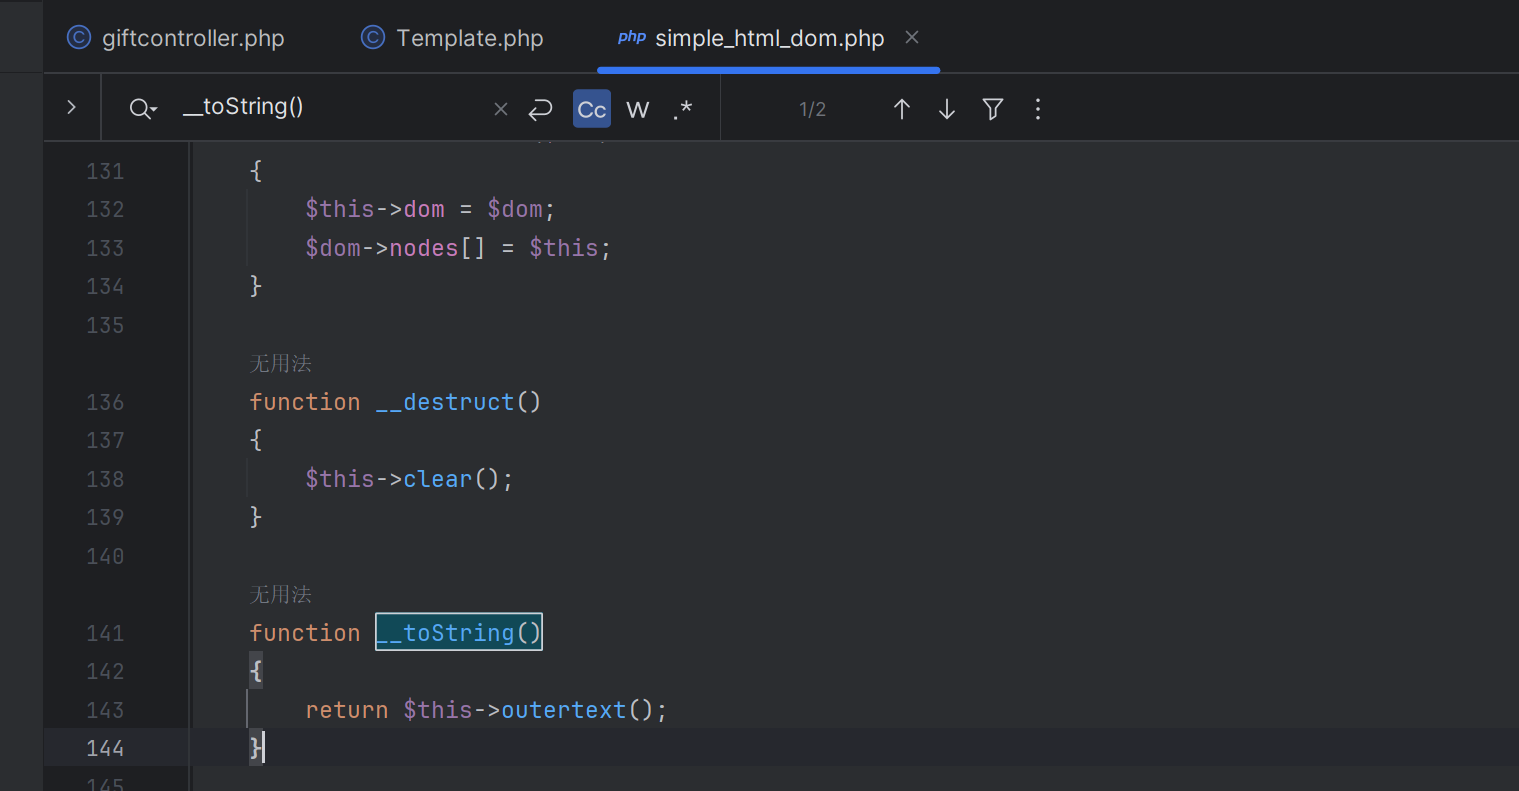Viewport: 1519px width, 791px height.
Task: Click the usages hint above __toString
Action: point(281,594)
